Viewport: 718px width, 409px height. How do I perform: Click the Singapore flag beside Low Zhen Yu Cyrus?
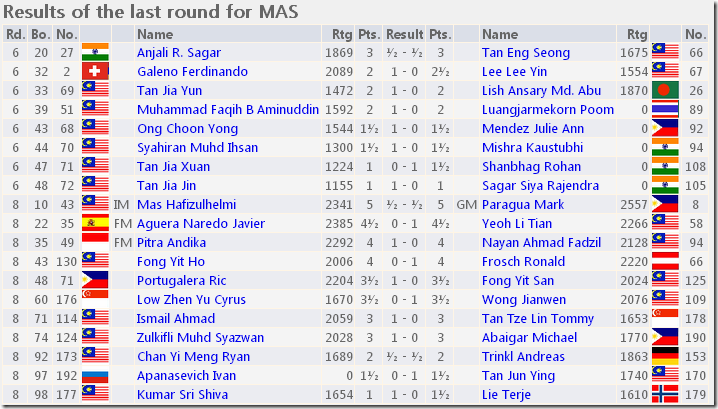95,299
